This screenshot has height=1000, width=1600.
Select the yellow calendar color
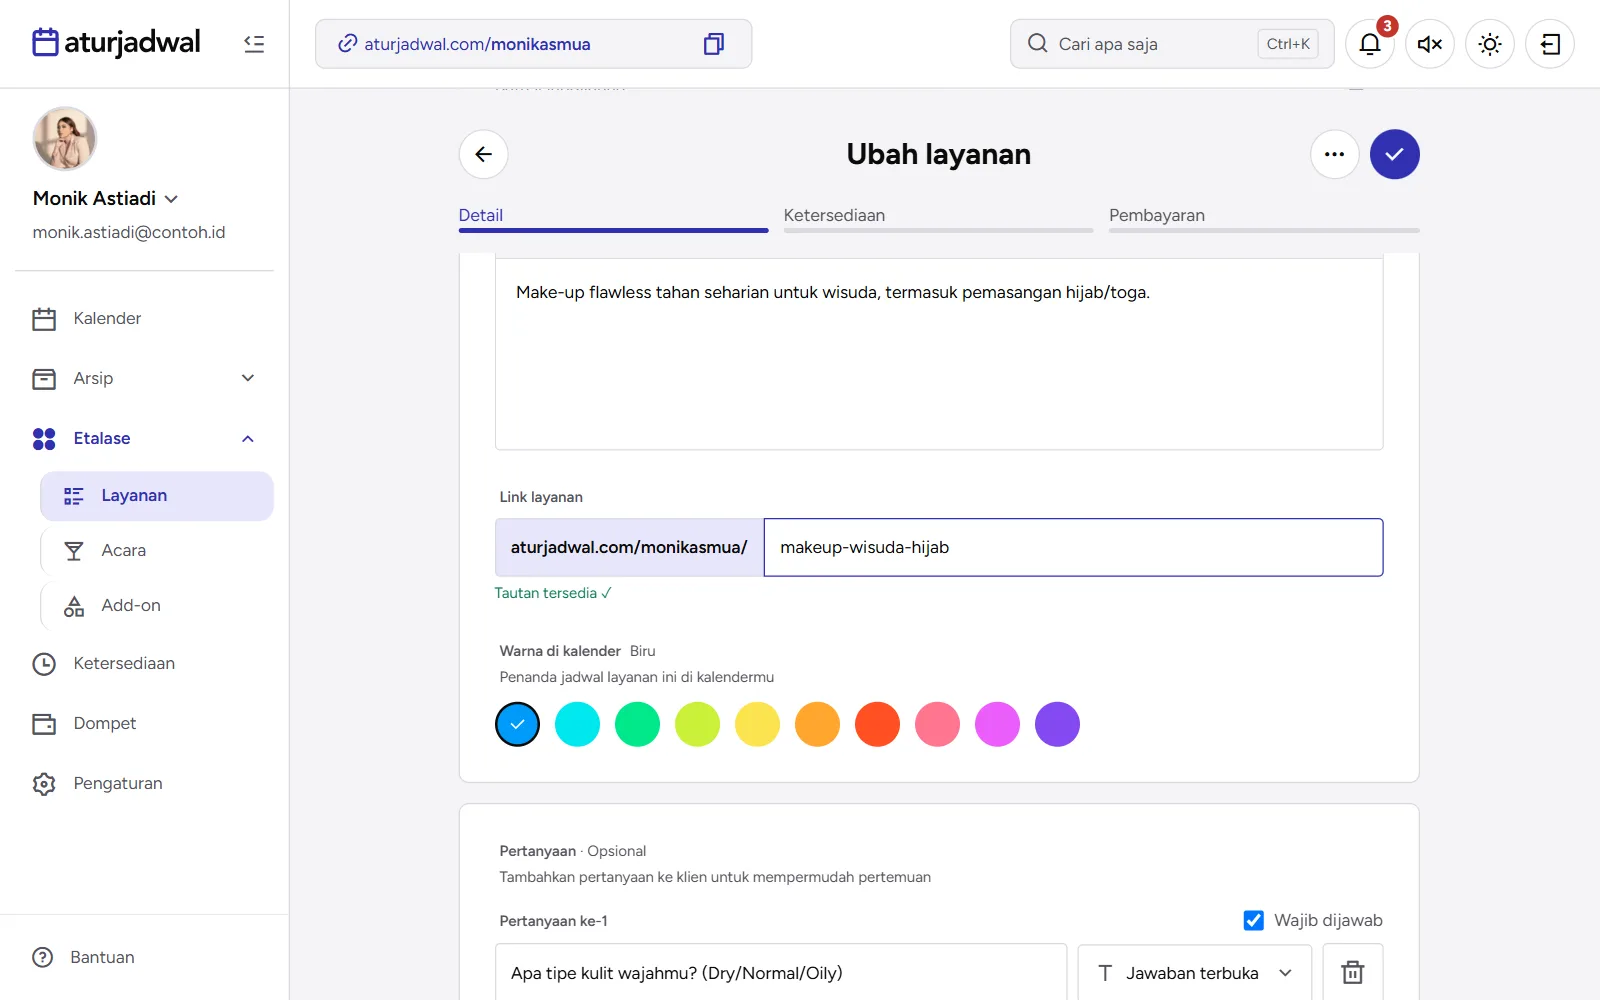coord(757,724)
